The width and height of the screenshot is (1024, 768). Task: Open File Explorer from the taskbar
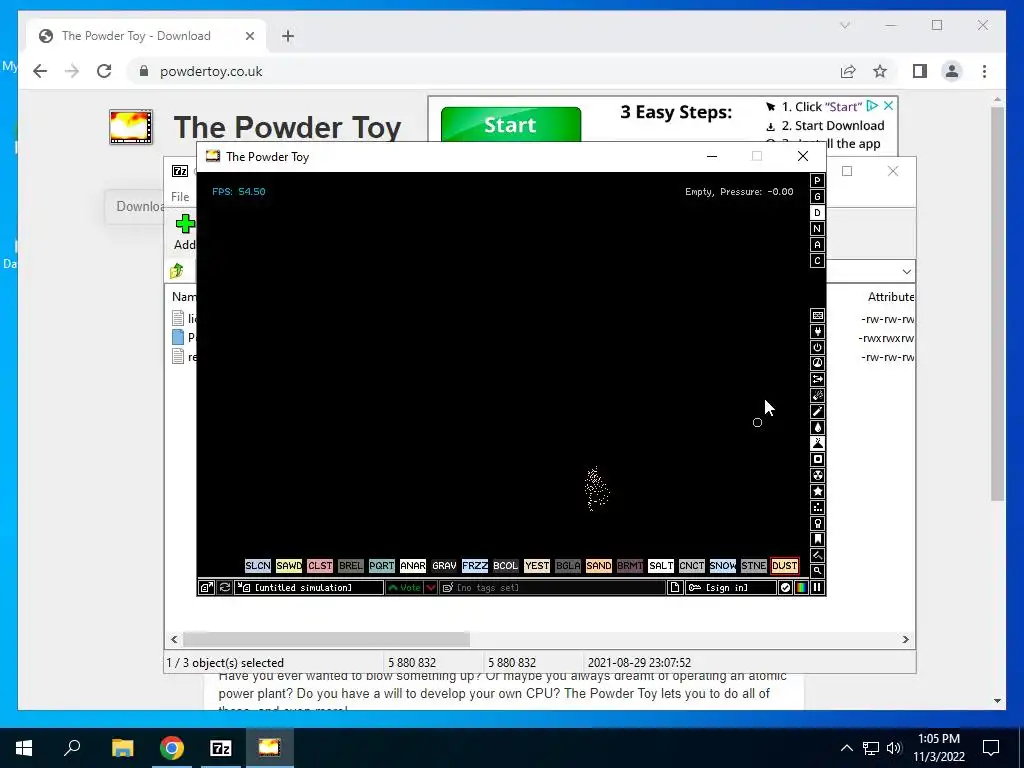coord(122,748)
